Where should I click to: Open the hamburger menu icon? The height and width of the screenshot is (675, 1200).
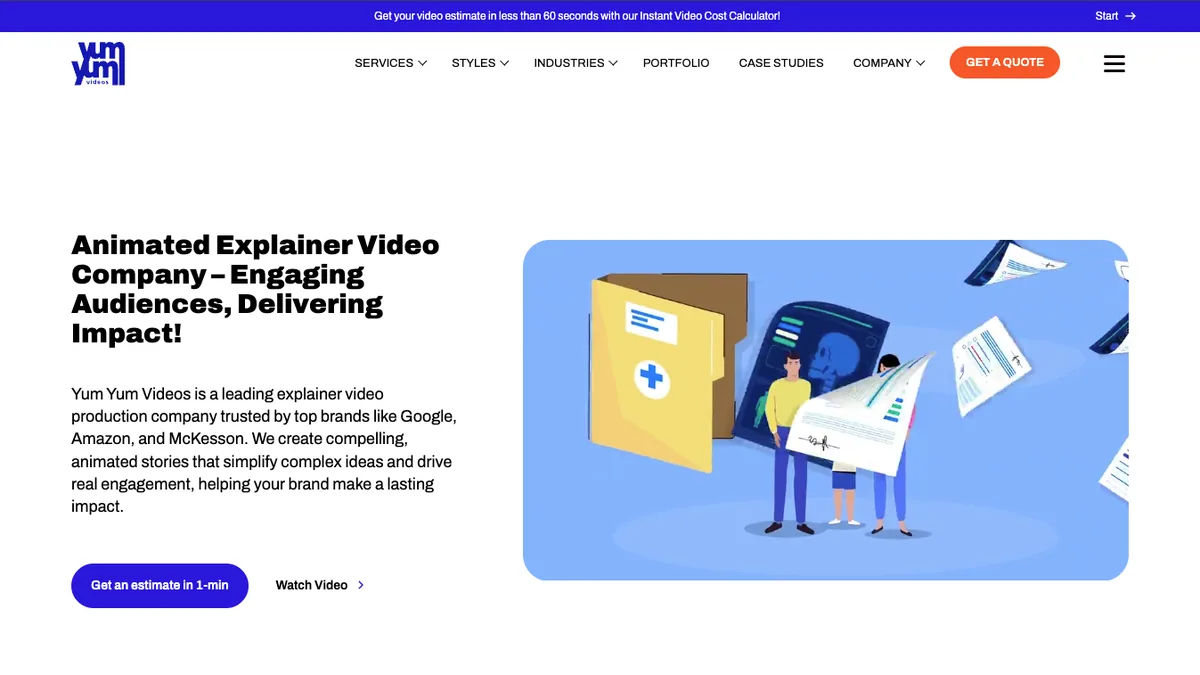click(x=1114, y=63)
